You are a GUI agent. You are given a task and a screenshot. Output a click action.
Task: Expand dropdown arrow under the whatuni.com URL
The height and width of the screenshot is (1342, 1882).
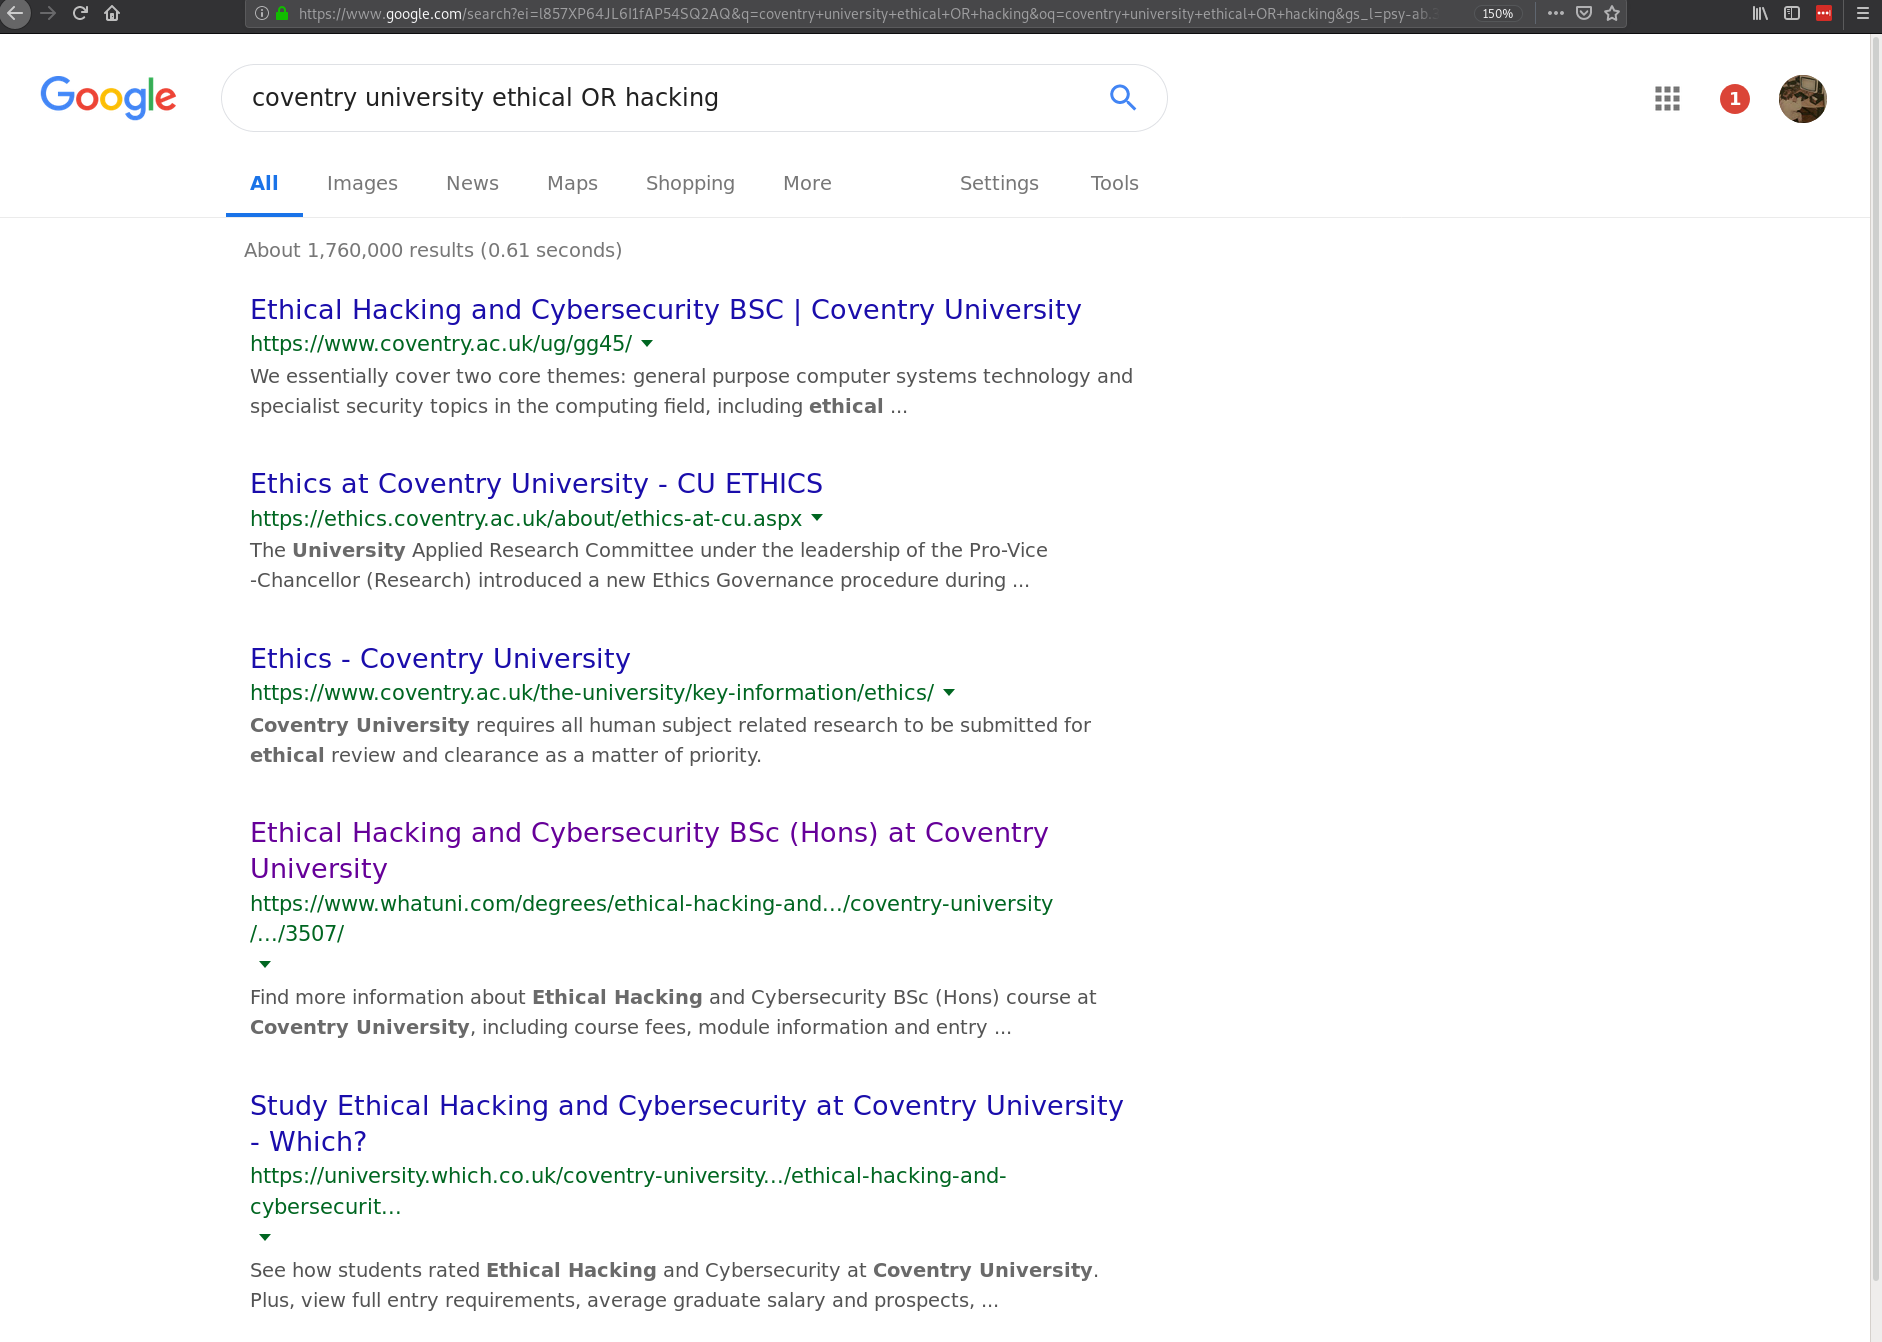tap(265, 964)
